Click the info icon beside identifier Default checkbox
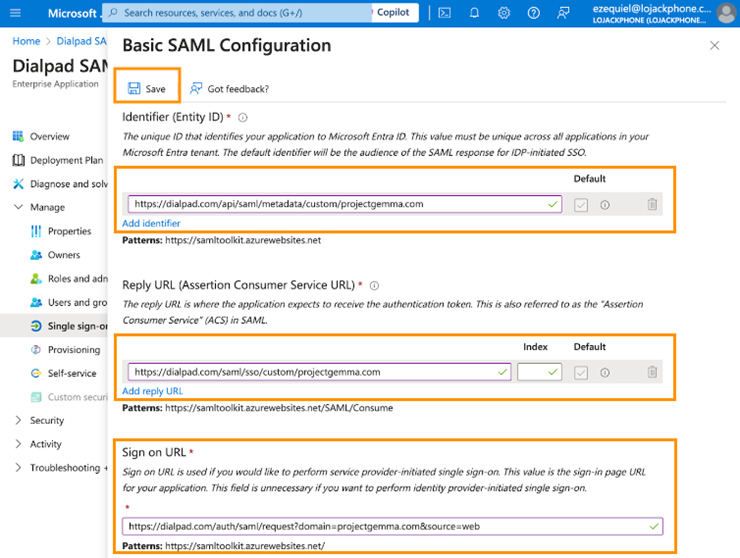The width and height of the screenshot is (740, 558). pos(605,205)
